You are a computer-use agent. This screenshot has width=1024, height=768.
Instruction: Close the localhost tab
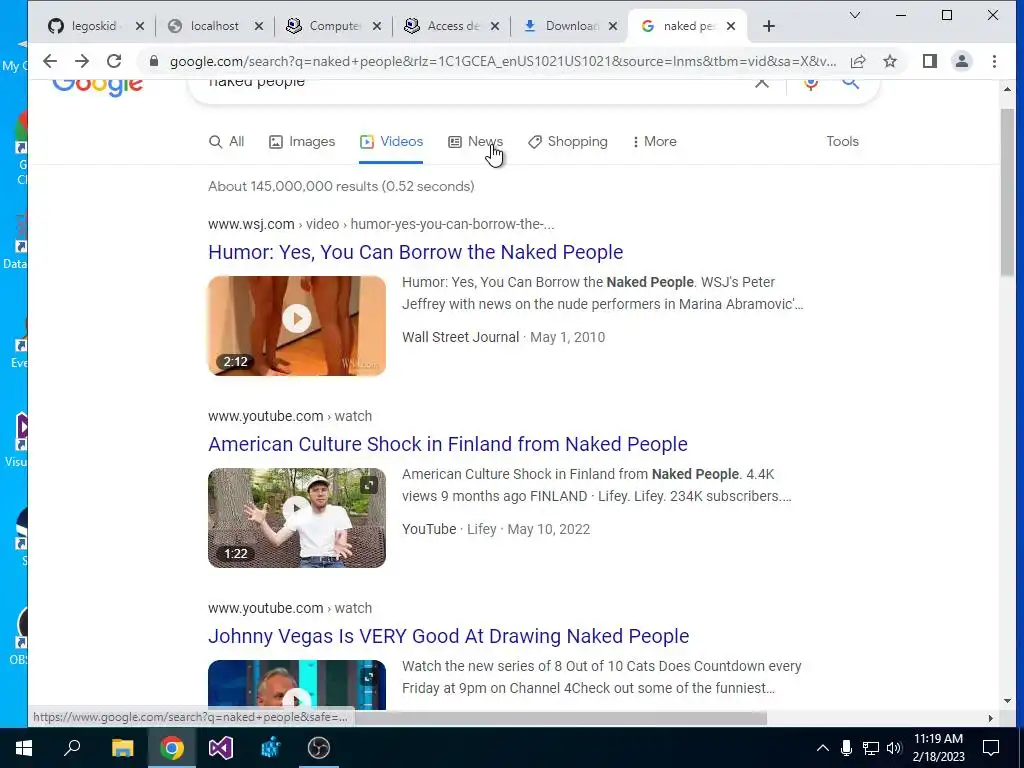pyautogui.click(x=259, y=26)
